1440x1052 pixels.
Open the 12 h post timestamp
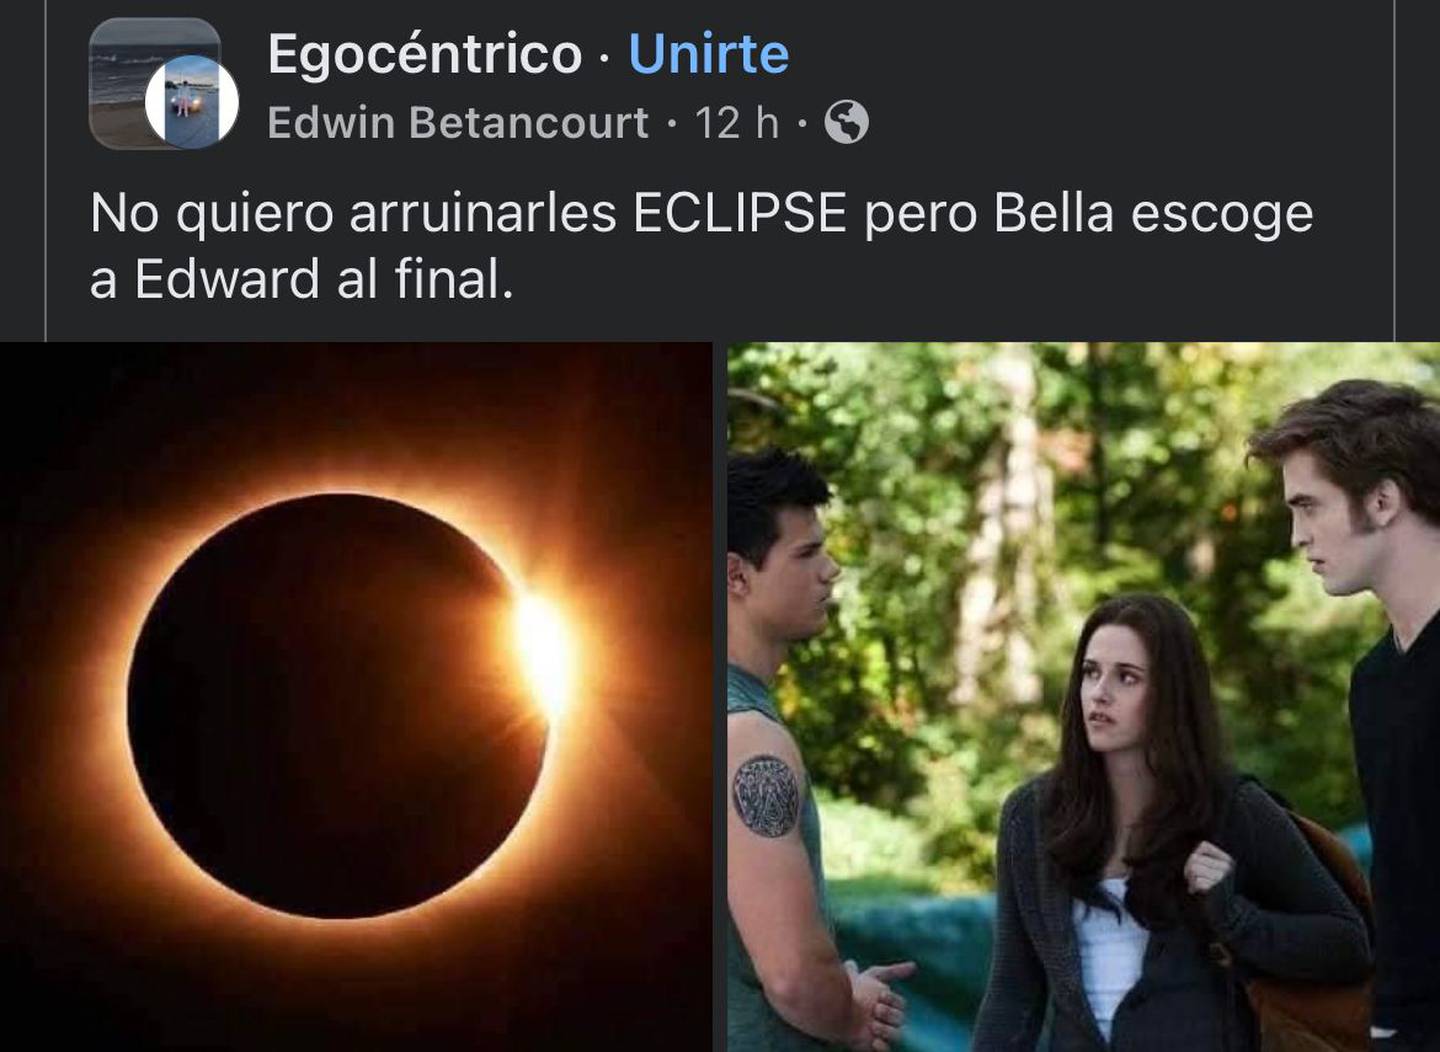pyautogui.click(x=736, y=123)
